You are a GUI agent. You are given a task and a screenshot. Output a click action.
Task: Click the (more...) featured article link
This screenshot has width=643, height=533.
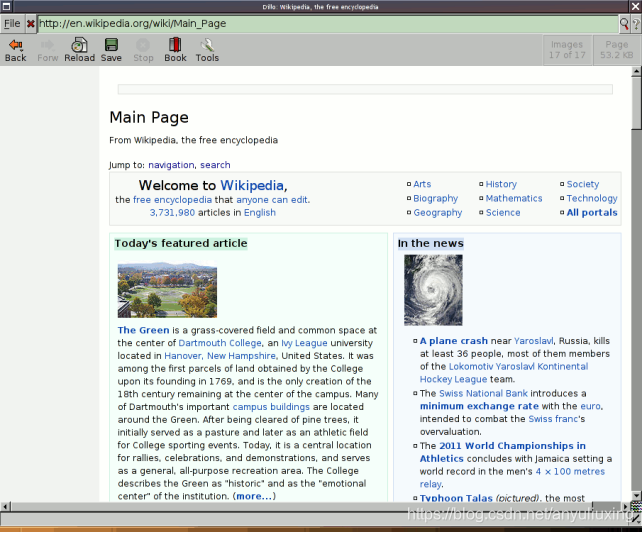click(254, 496)
